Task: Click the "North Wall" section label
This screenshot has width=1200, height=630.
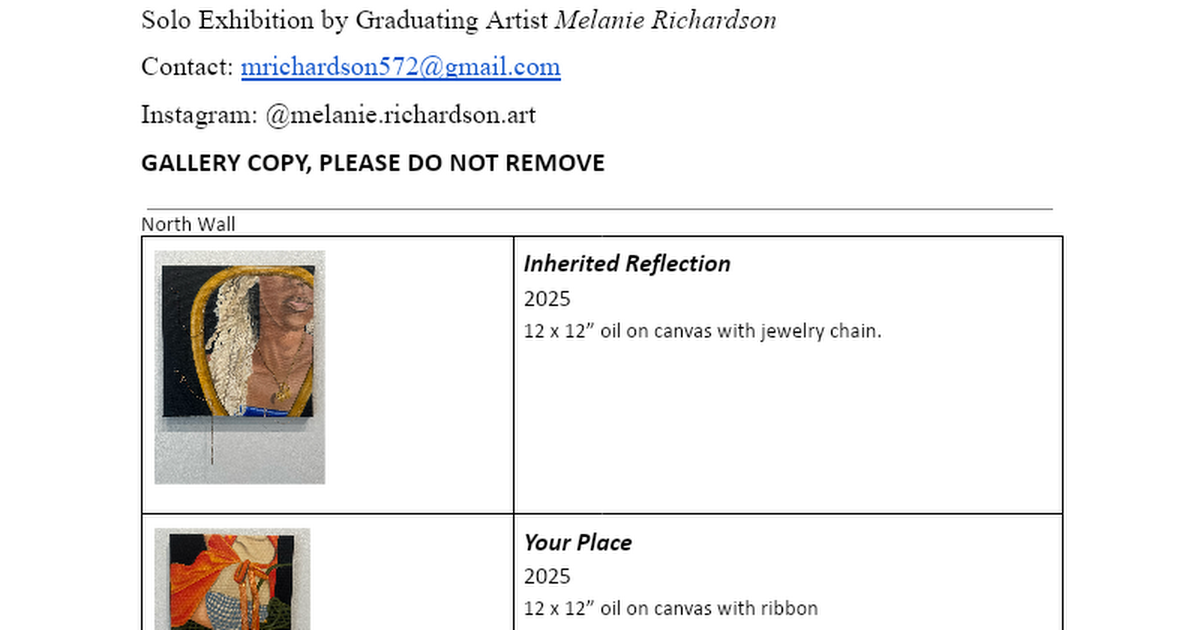Action: tap(188, 224)
